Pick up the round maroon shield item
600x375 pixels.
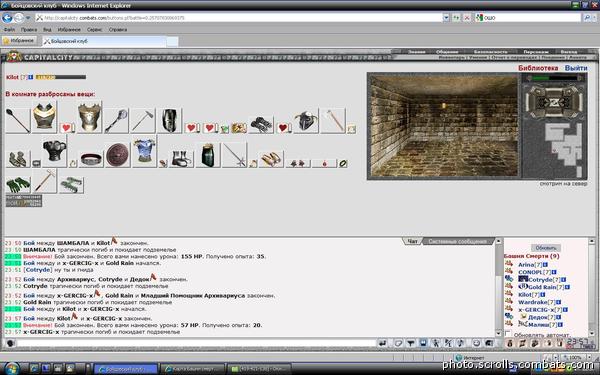click(x=117, y=155)
